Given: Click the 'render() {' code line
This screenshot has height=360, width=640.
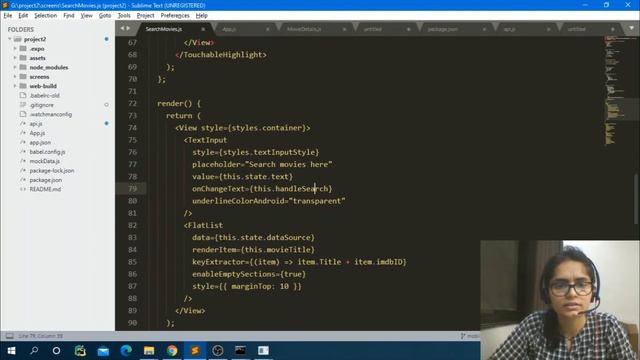Looking at the screenshot, I should click(x=179, y=103).
